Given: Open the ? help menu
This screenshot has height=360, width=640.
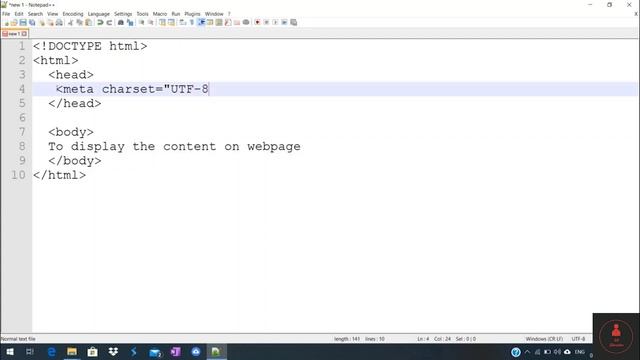Looking at the screenshot, I should click(229, 14).
